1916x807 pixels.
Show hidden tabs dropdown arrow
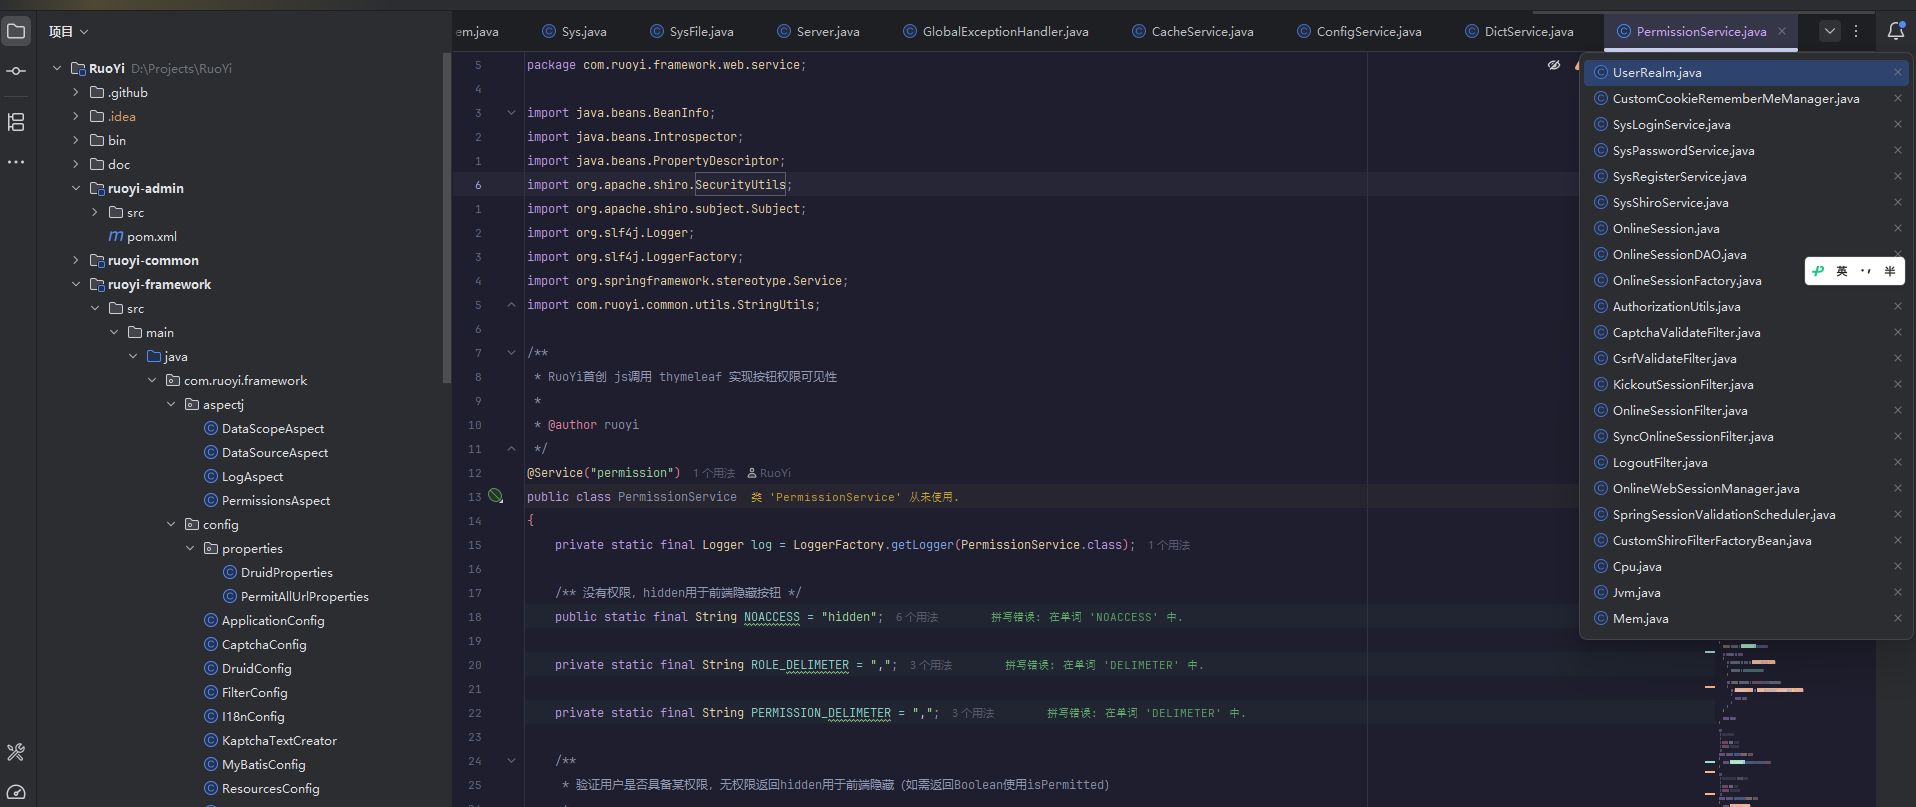(1829, 31)
